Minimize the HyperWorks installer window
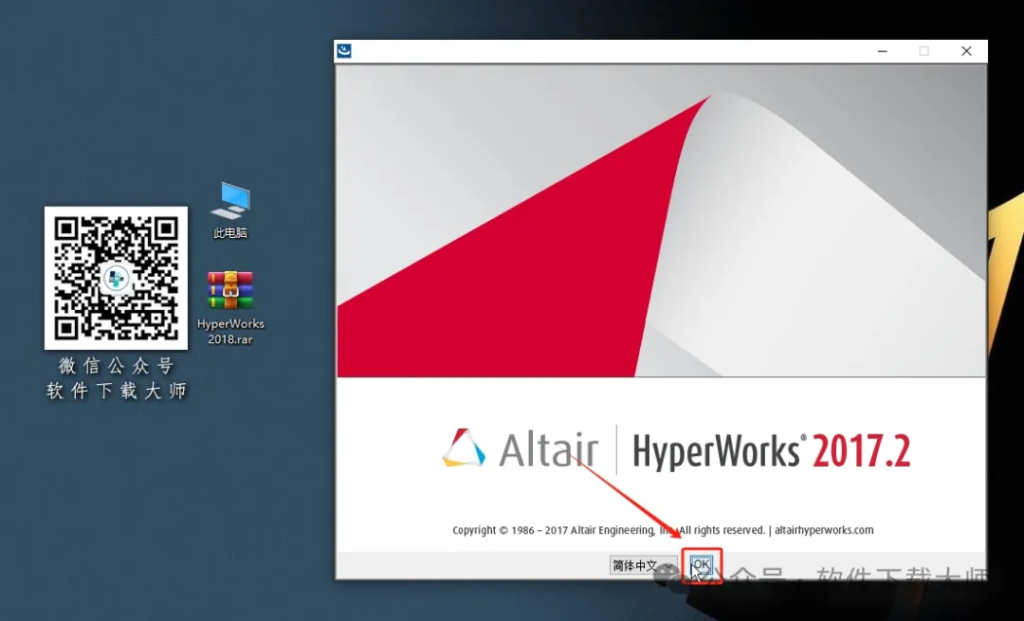This screenshot has width=1024, height=621. pos(882,50)
